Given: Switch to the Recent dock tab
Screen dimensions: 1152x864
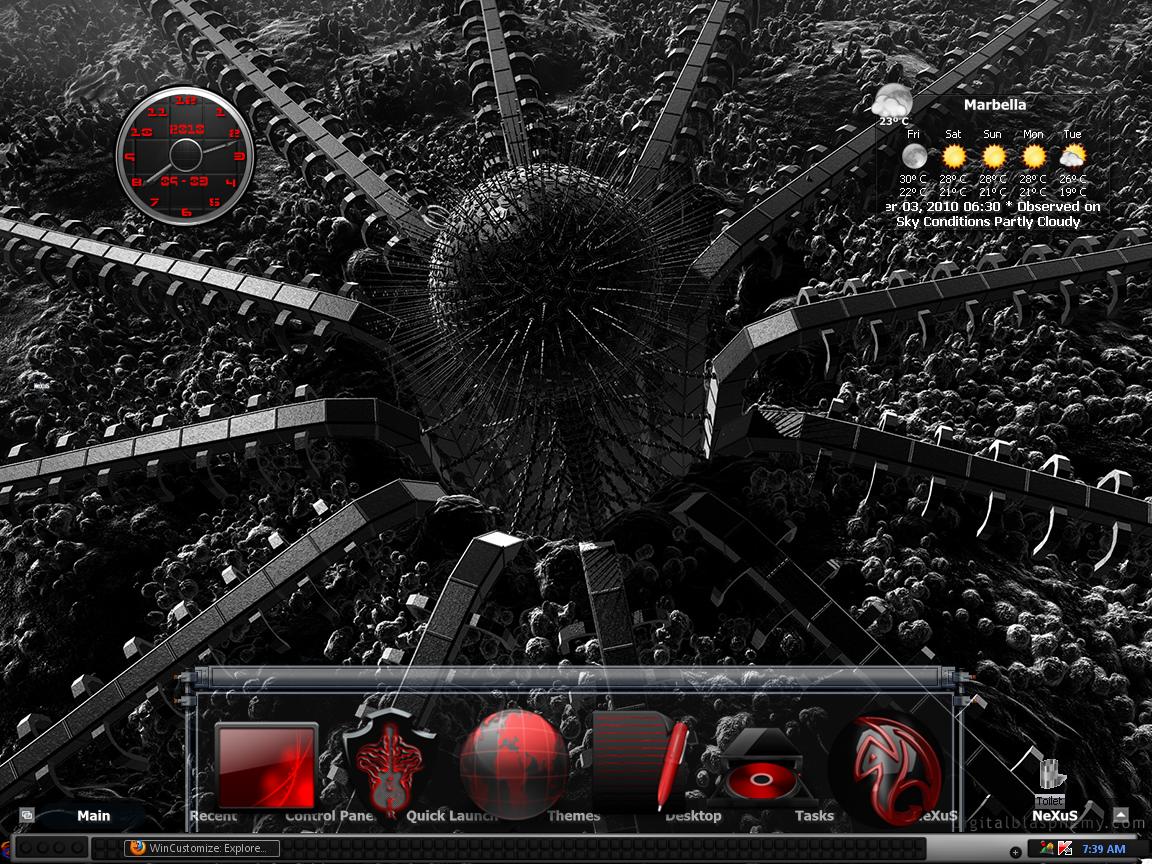Looking at the screenshot, I should coord(213,816).
